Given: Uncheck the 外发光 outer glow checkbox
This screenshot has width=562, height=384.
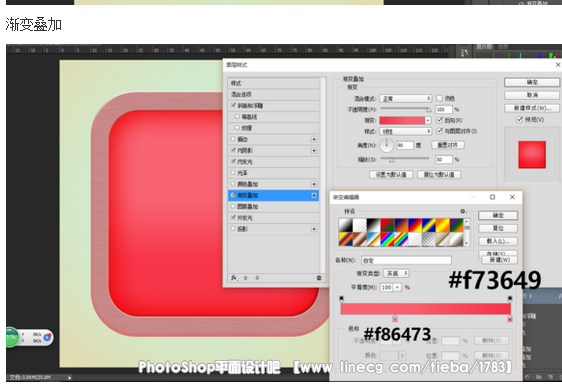Looking at the screenshot, I should tap(233, 217).
